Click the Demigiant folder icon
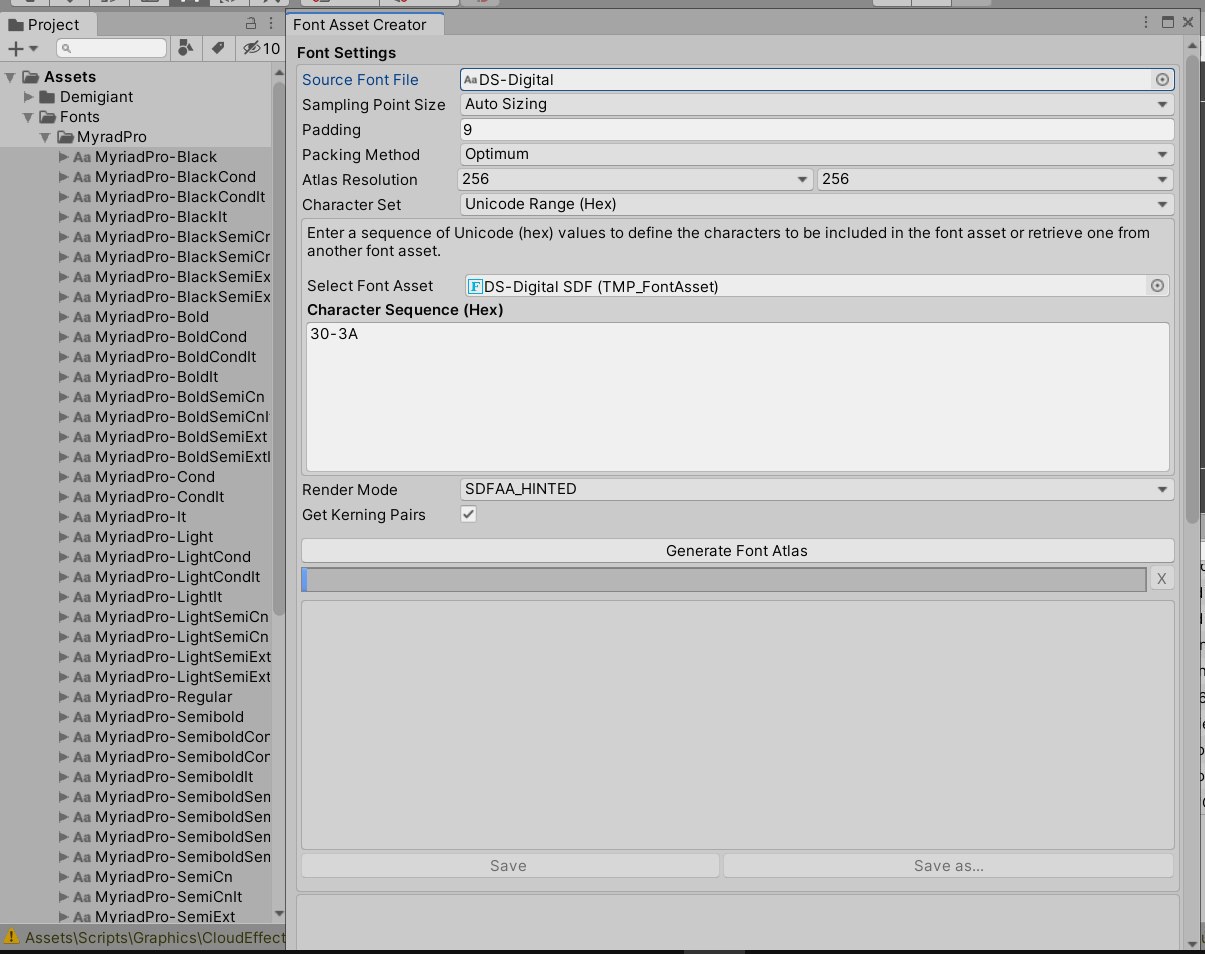Viewport: 1205px width, 954px height. click(x=47, y=97)
